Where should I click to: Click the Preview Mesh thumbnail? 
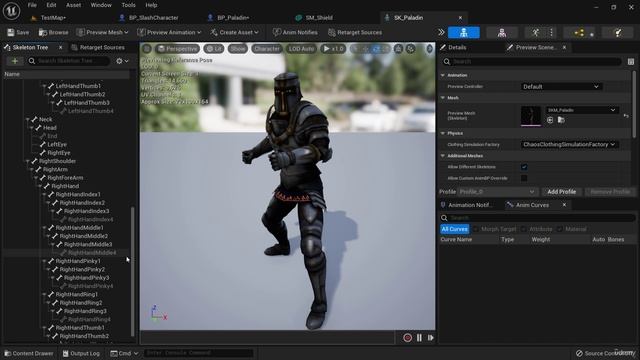click(531, 116)
